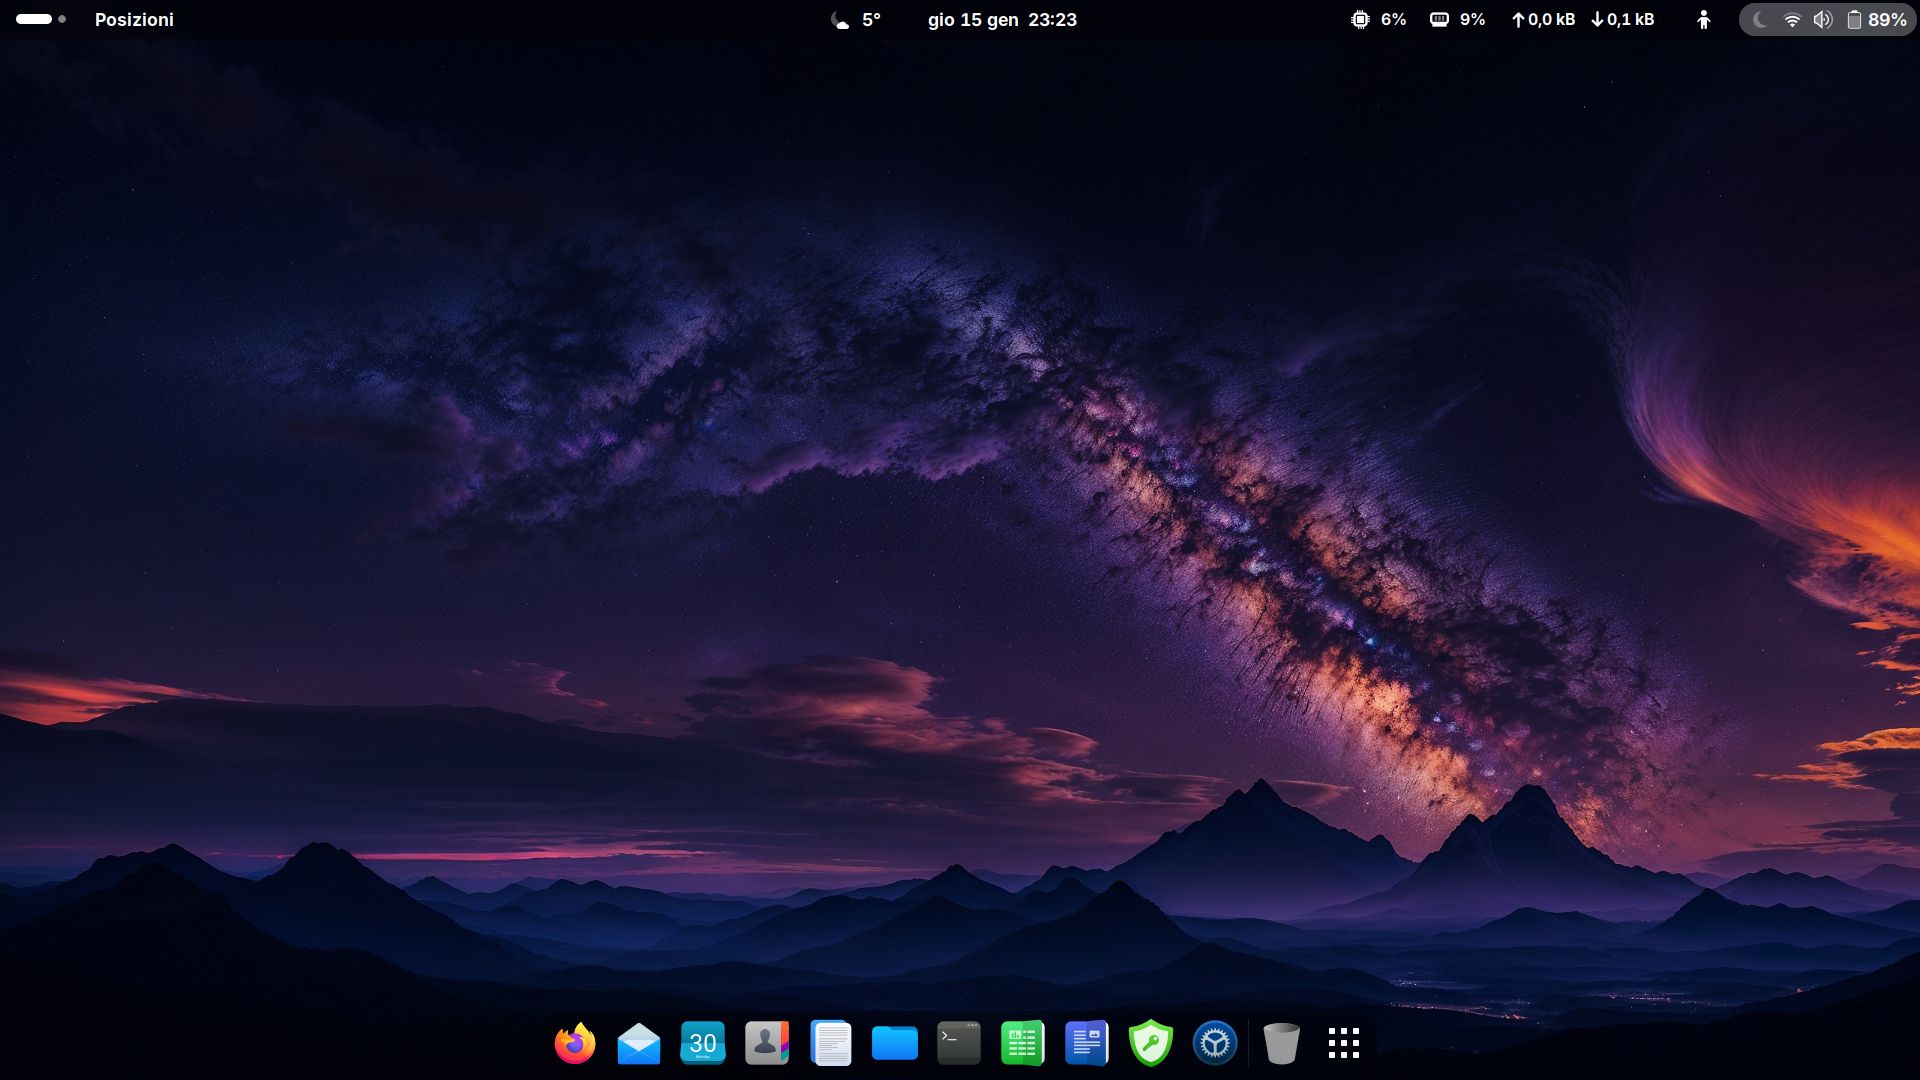Open the Geary mail client

pyautogui.click(x=639, y=1043)
